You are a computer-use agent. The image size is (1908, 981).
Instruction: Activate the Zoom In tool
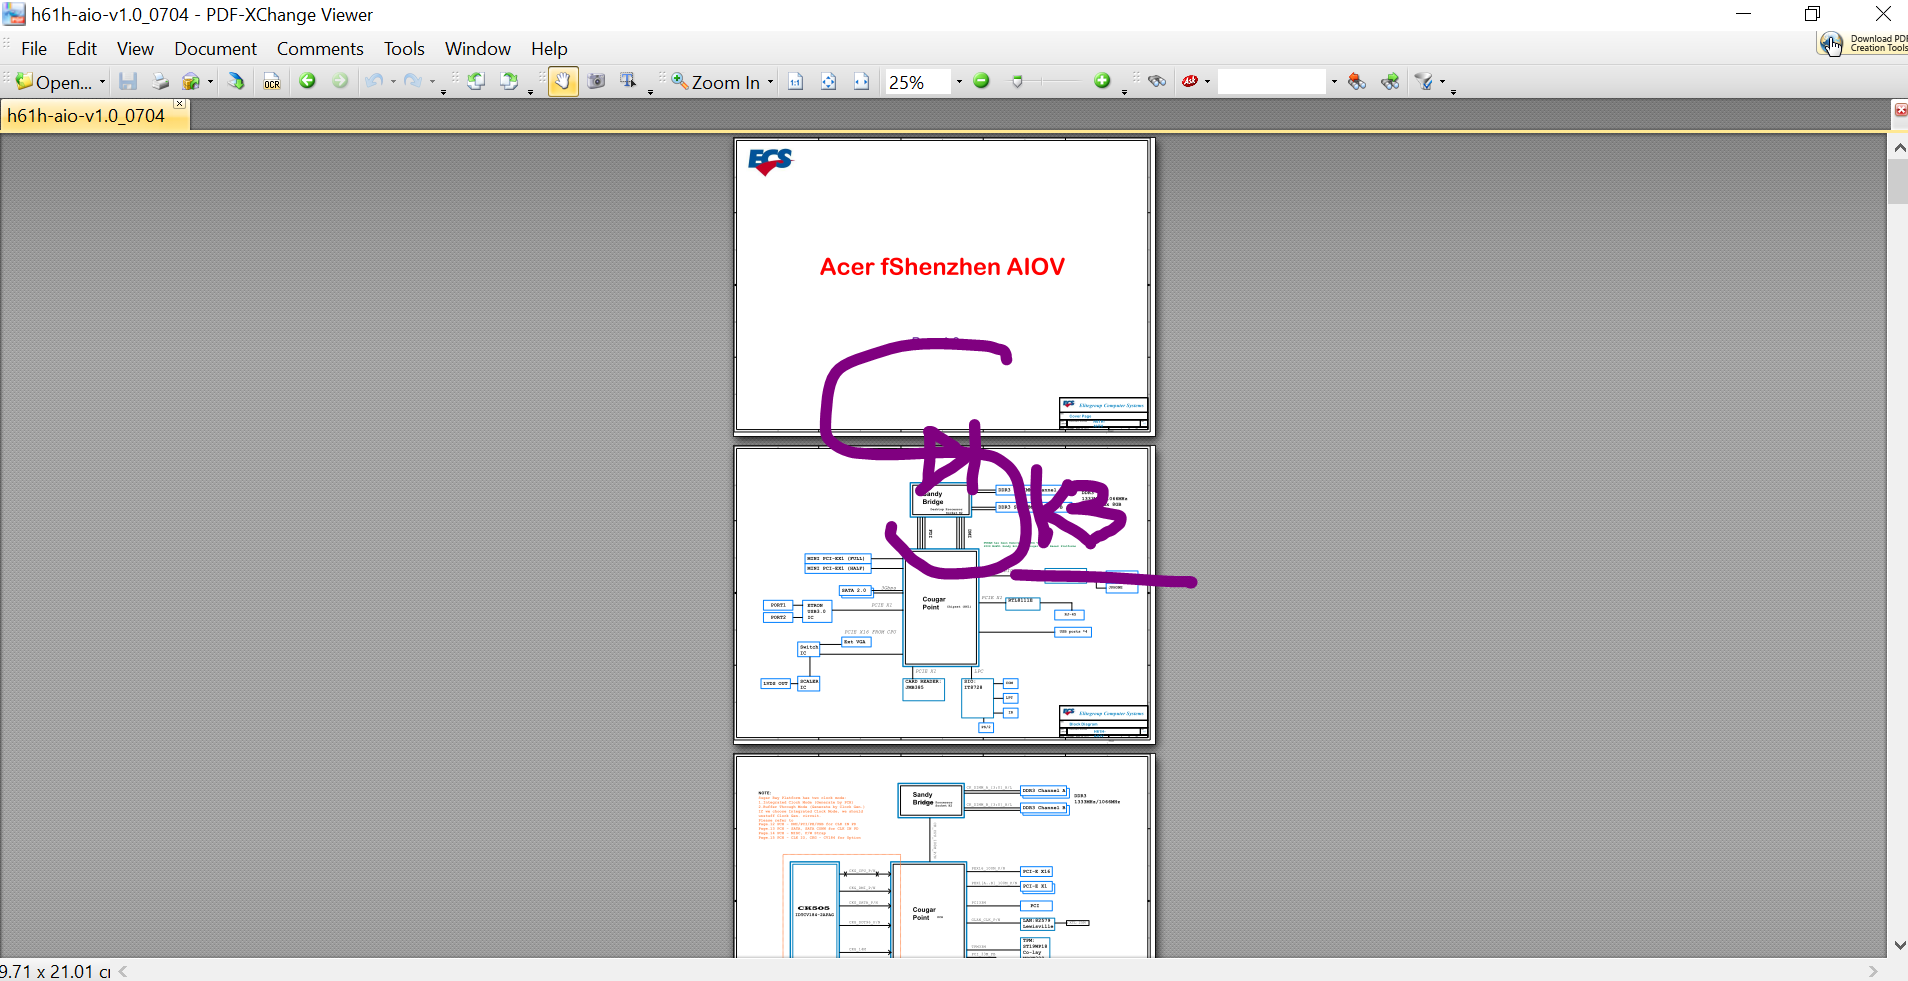pos(715,82)
